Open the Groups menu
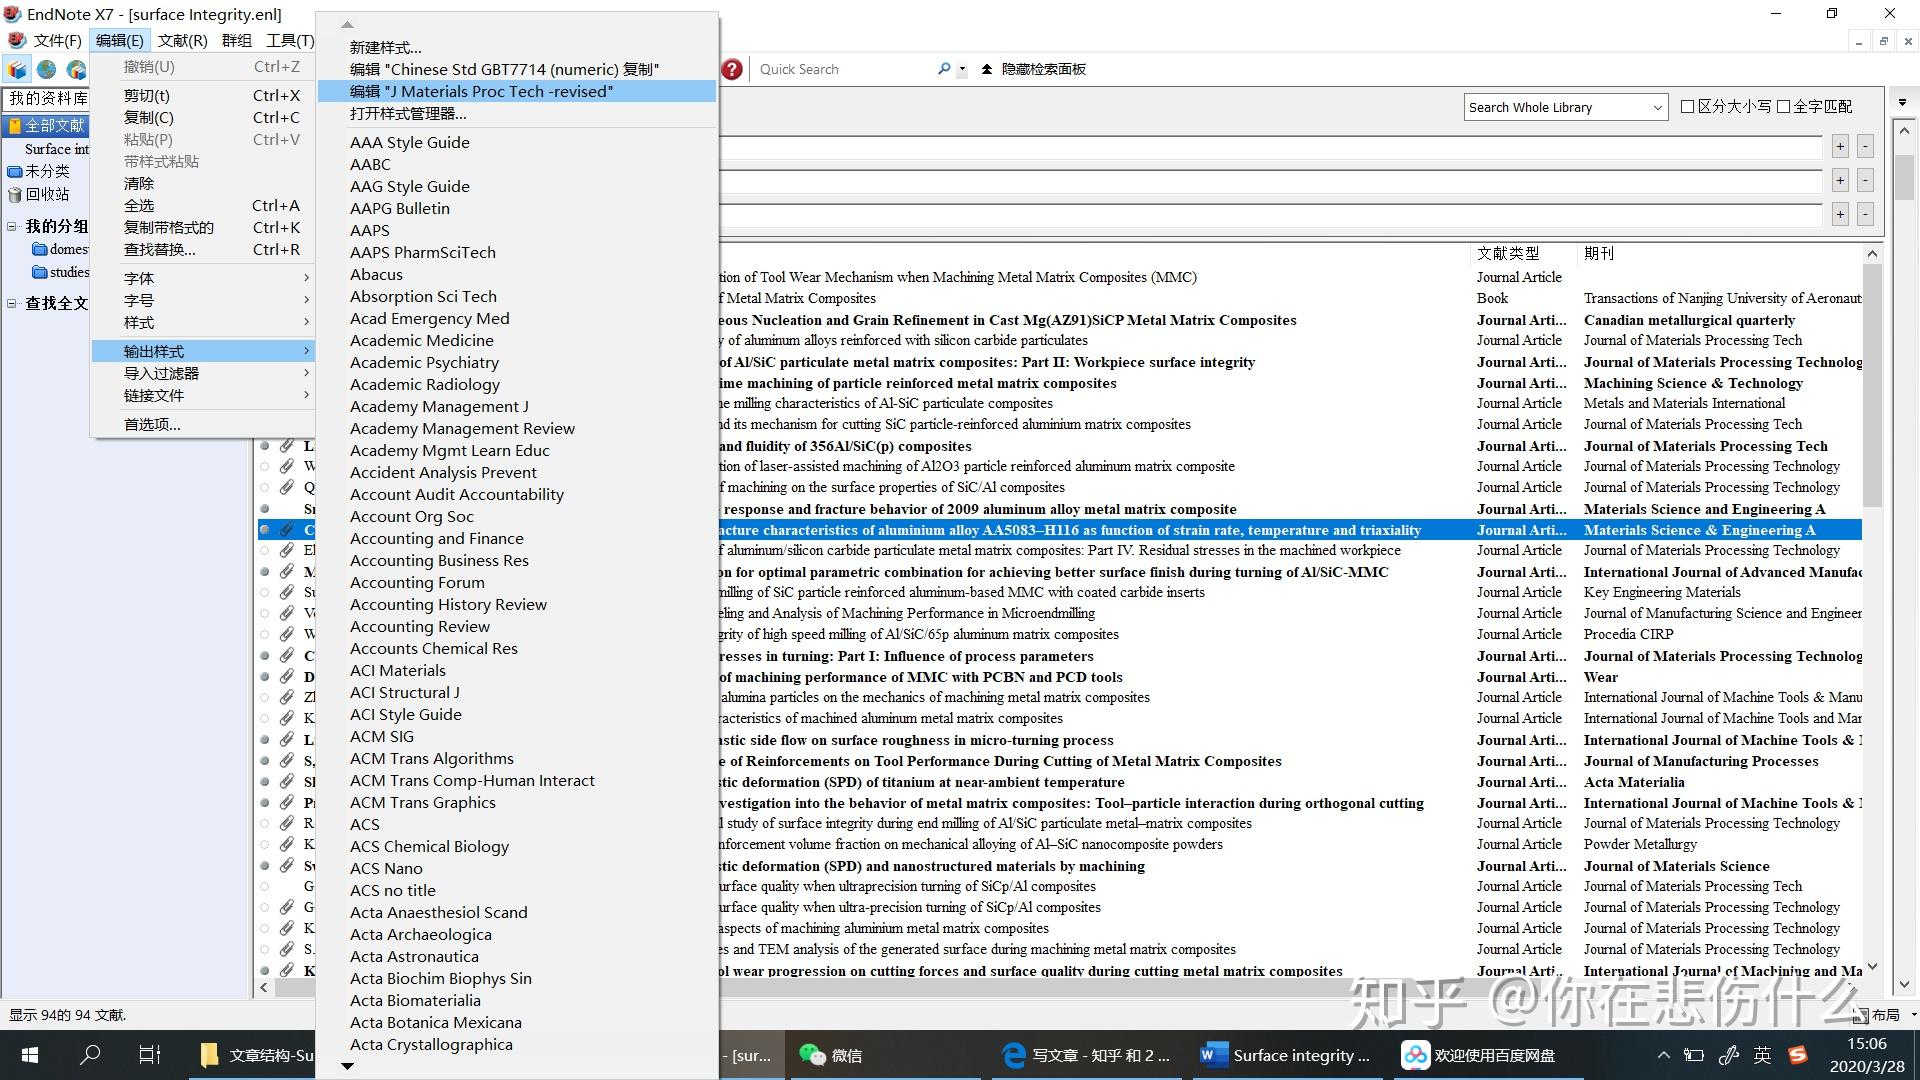This screenshot has height=1080, width=1920. [x=237, y=40]
